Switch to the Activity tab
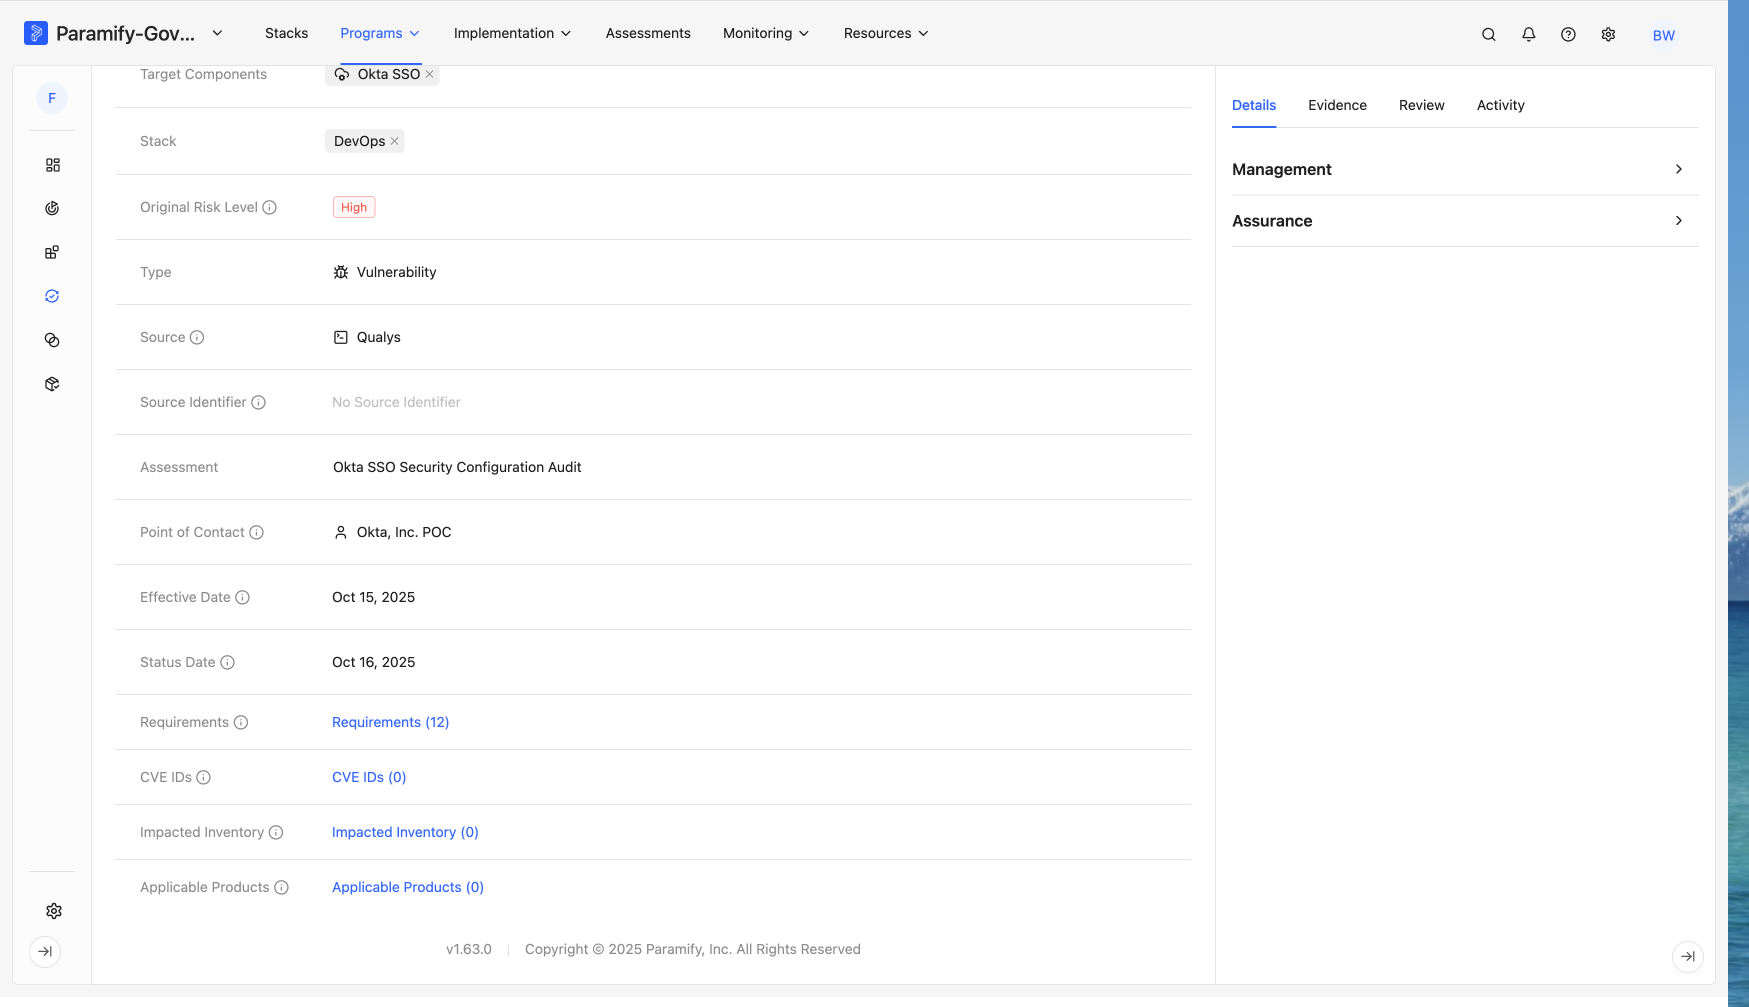The height and width of the screenshot is (1007, 1749). pyautogui.click(x=1500, y=105)
